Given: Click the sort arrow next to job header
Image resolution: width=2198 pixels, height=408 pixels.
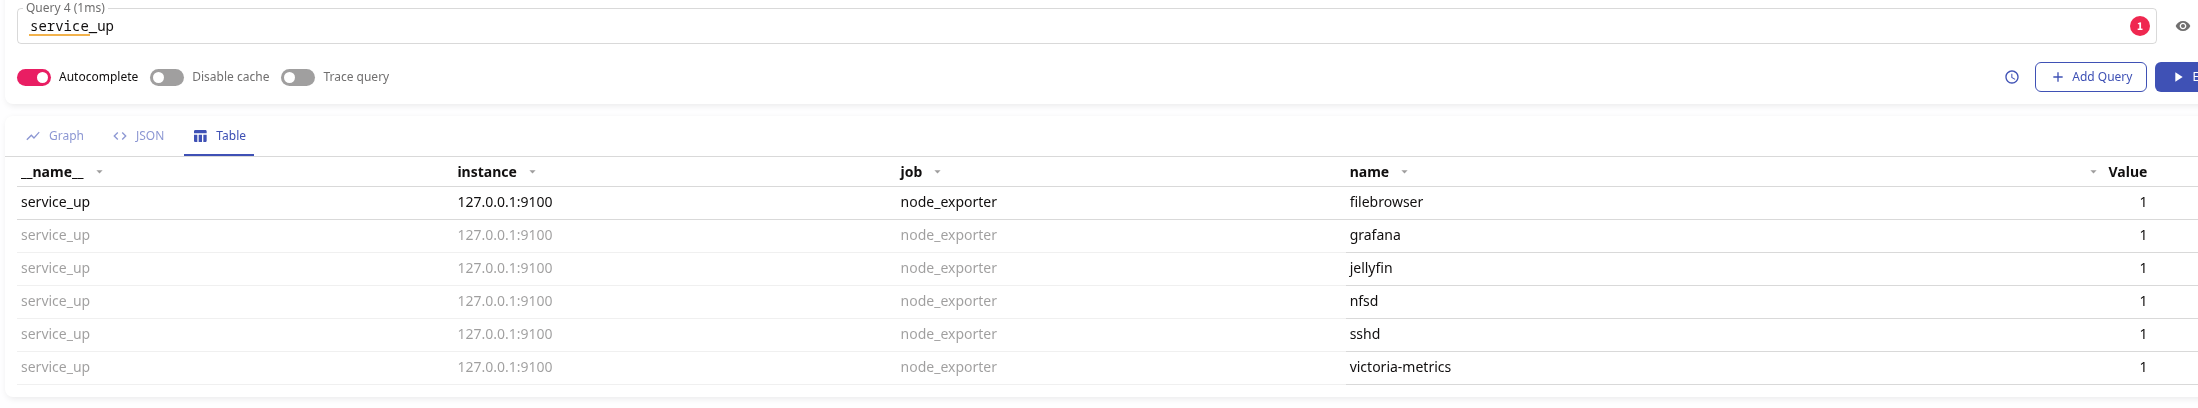Looking at the screenshot, I should pos(937,172).
